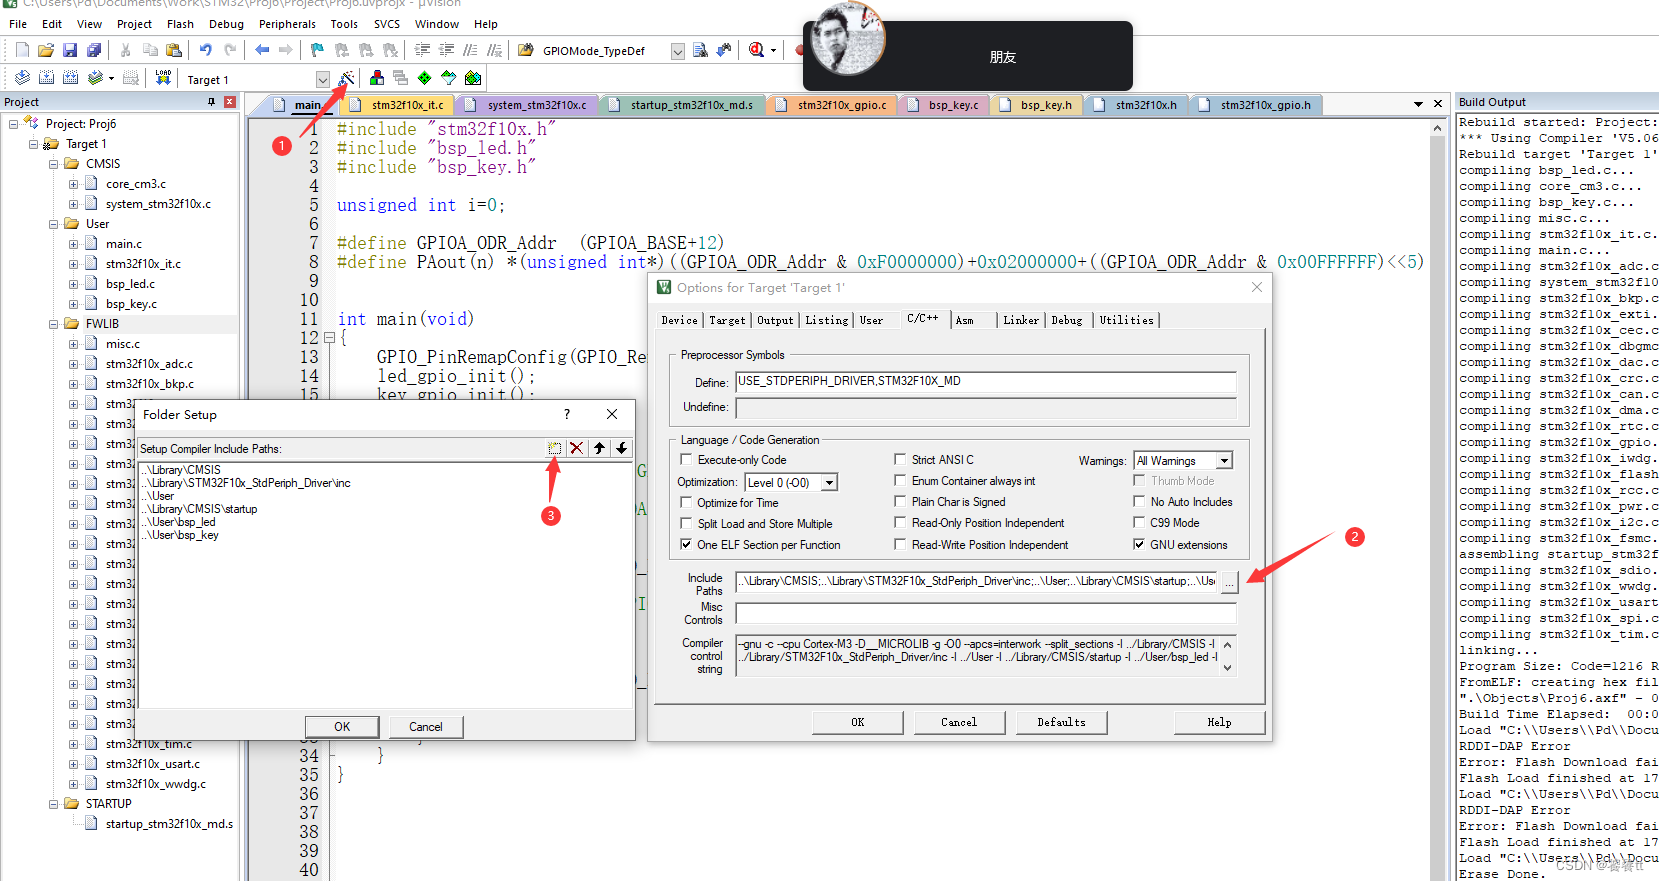Click into the Misc Controls field
This screenshot has height=881, width=1659.
pyautogui.click(x=986, y=613)
